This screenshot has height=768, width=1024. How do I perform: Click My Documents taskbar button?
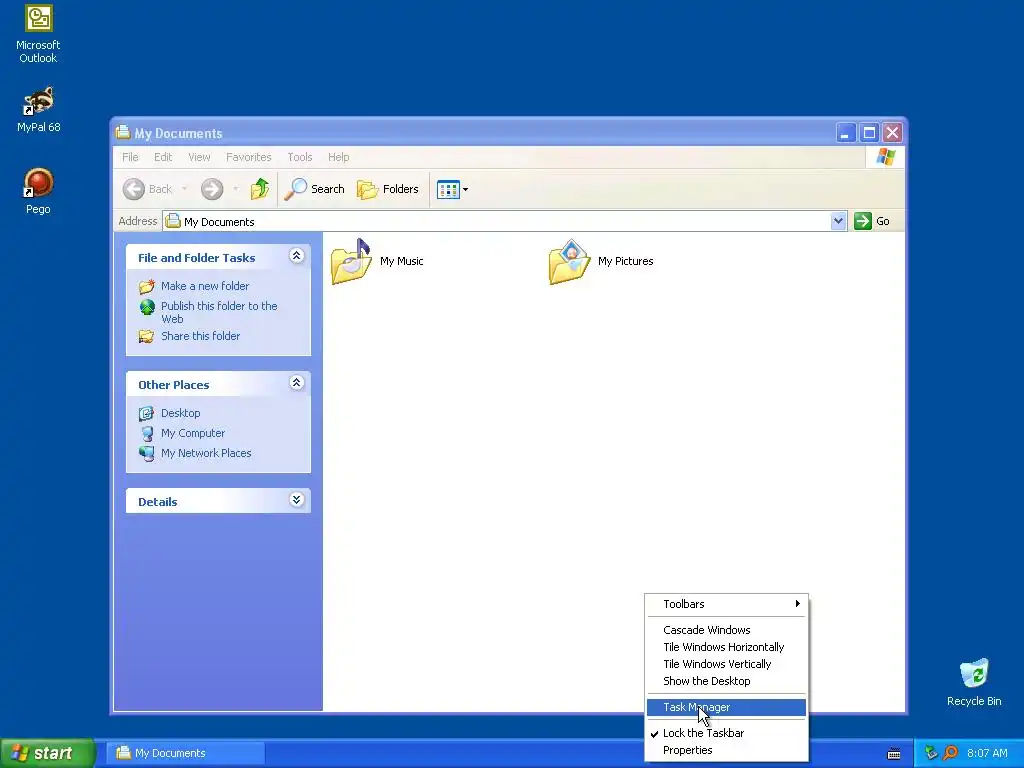point(186,753)
